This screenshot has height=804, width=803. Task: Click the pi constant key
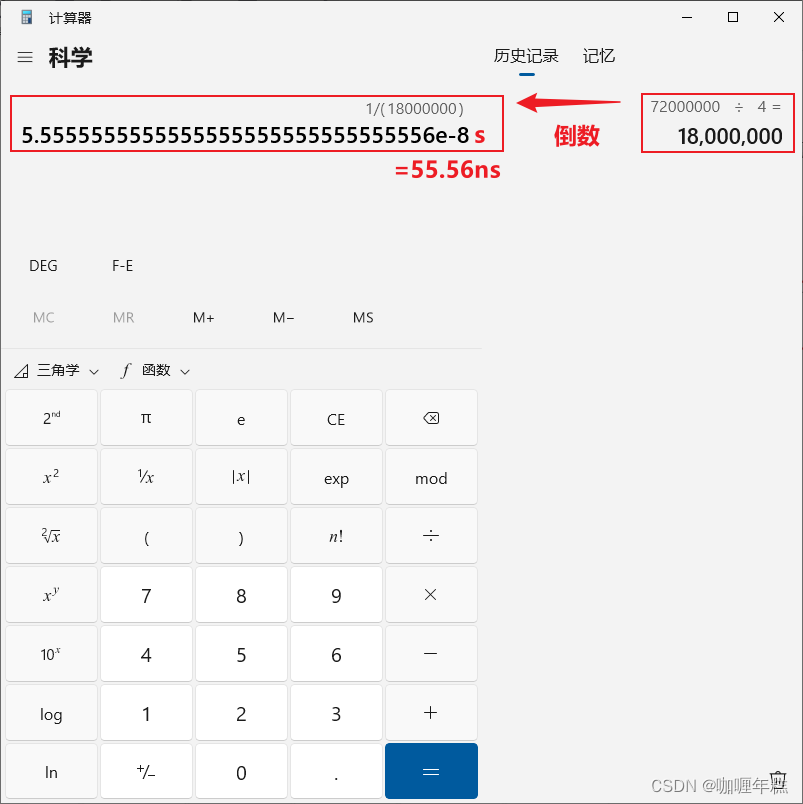[146, 418]
